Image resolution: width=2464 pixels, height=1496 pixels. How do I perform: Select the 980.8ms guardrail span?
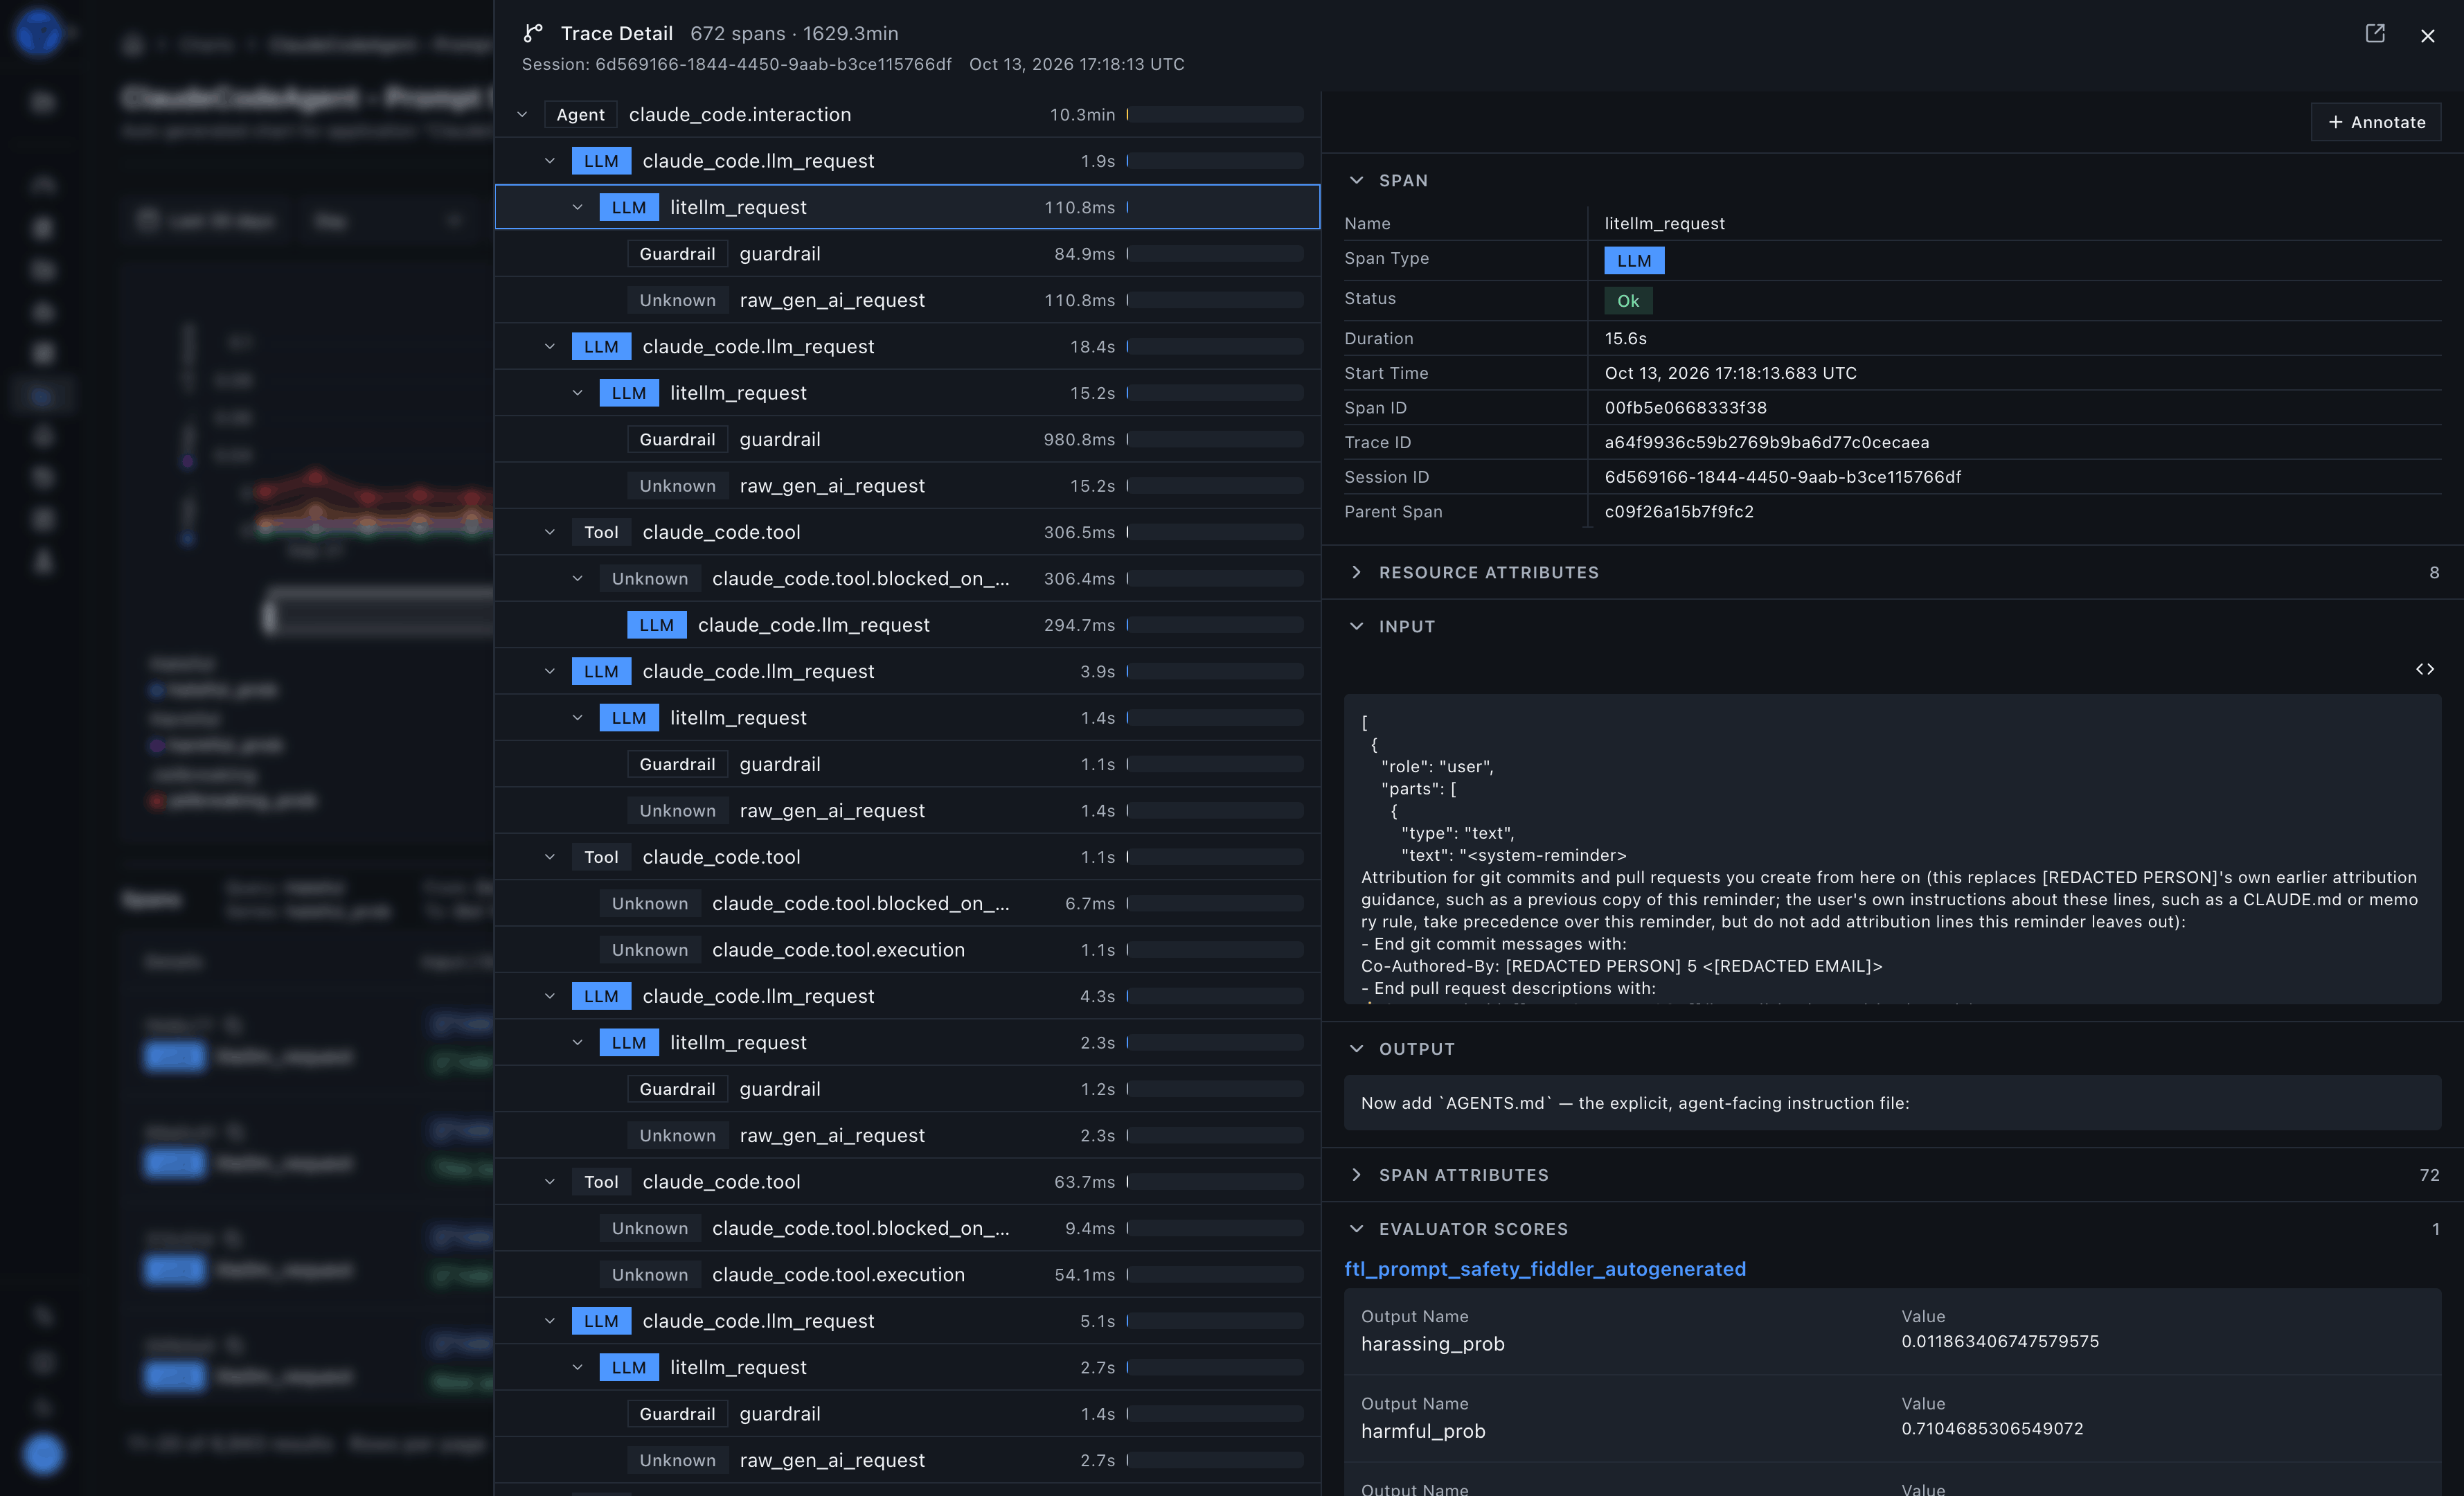point(908,439)
